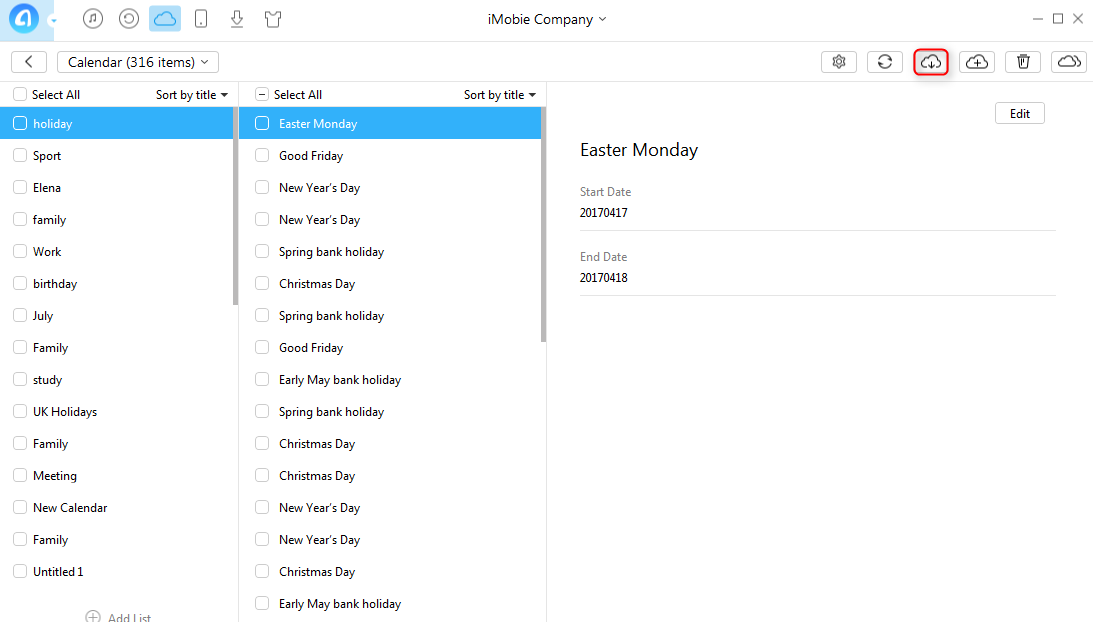Check the holiday calendar checkbox

20,123
